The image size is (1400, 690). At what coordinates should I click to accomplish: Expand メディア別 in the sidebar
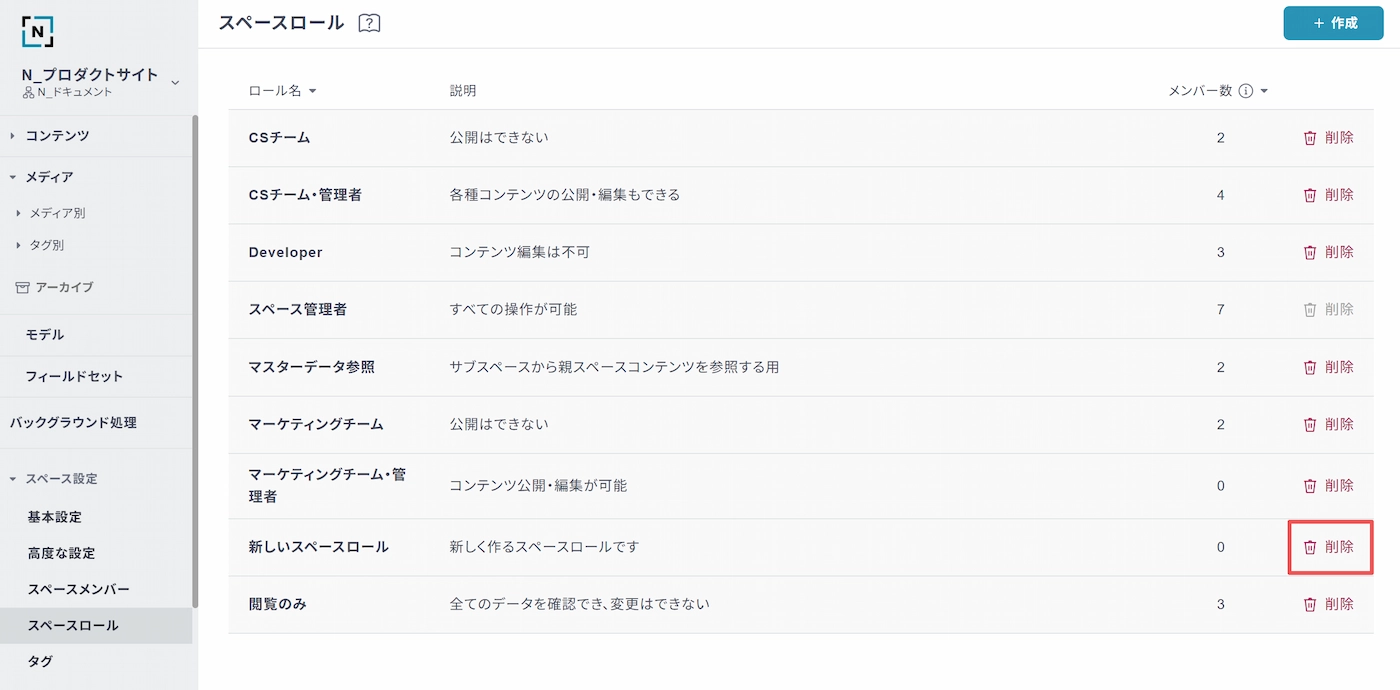pos(18,213)
